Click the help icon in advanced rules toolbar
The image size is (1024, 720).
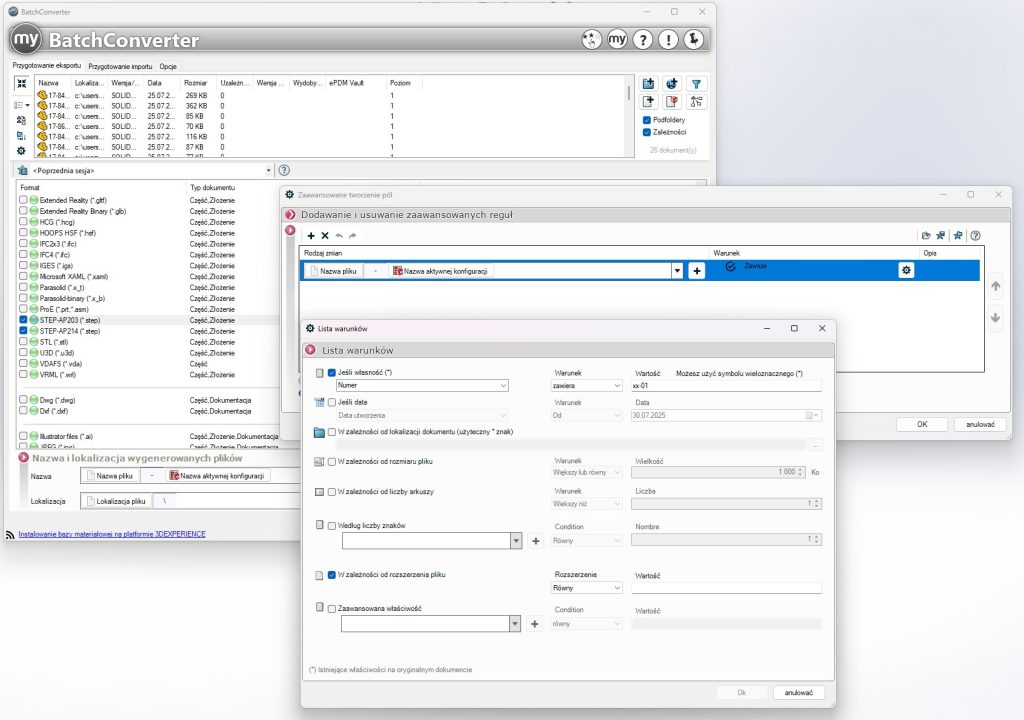(976, 236)
